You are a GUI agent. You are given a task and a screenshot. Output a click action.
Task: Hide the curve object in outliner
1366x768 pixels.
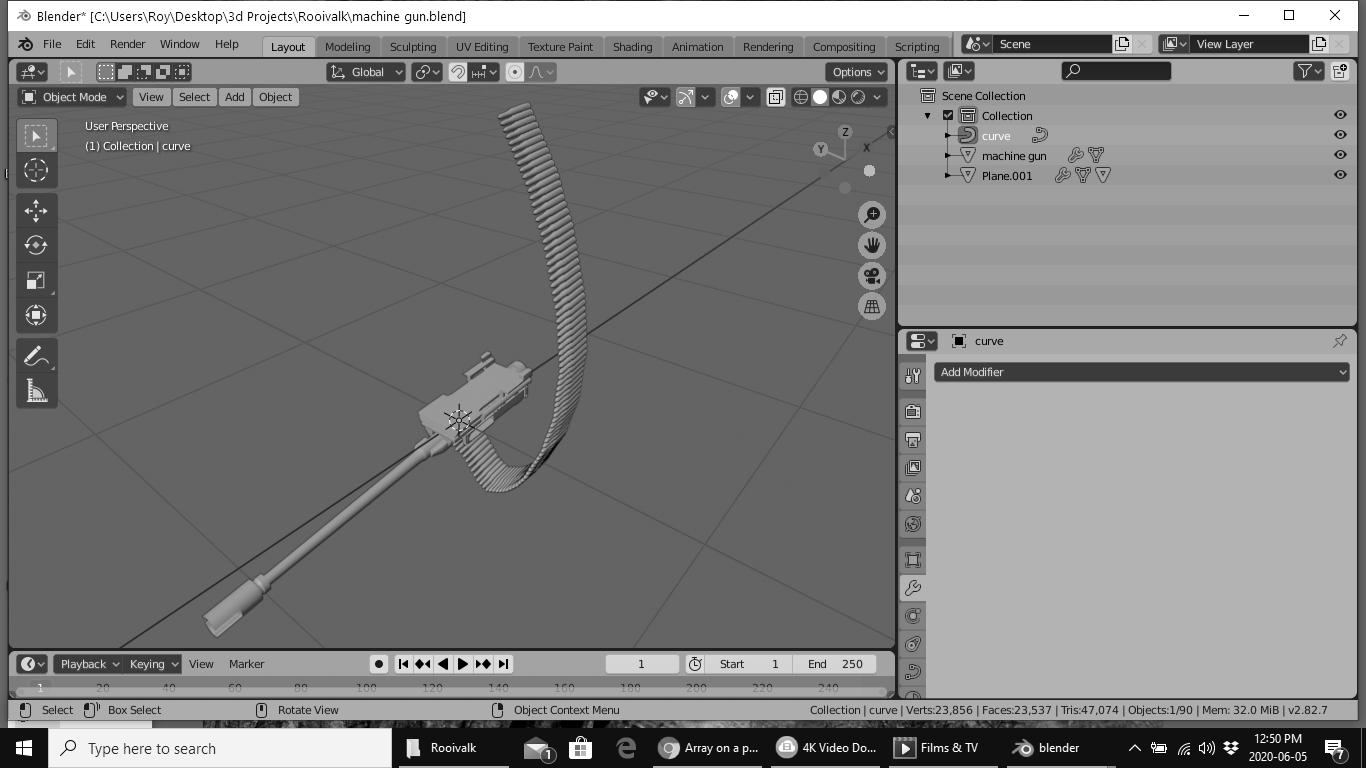[1340, 135]
